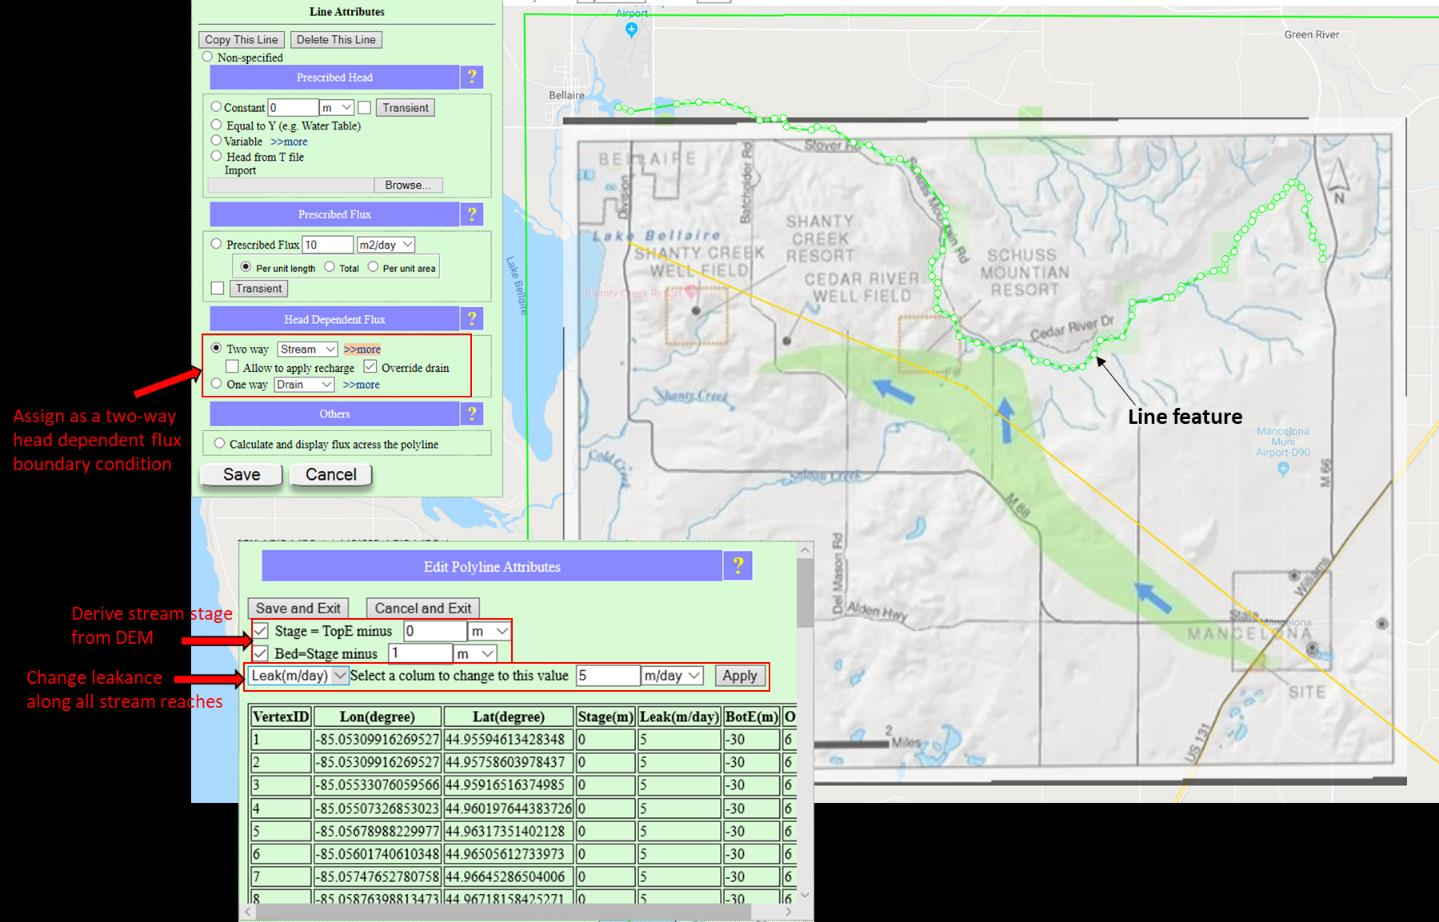1439x922 pixels.
Task: Open >>more link beside Stream dropdown
Action: 362,349
